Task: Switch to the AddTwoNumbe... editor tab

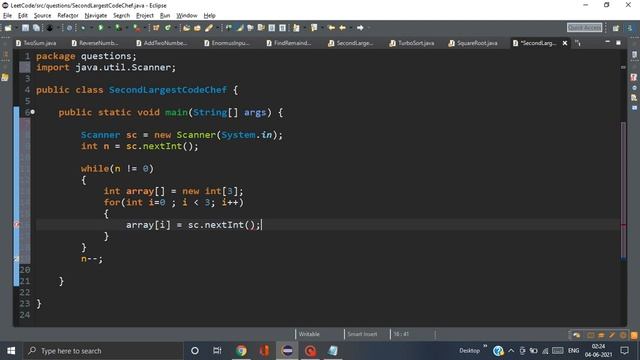Action: [162, 43]
